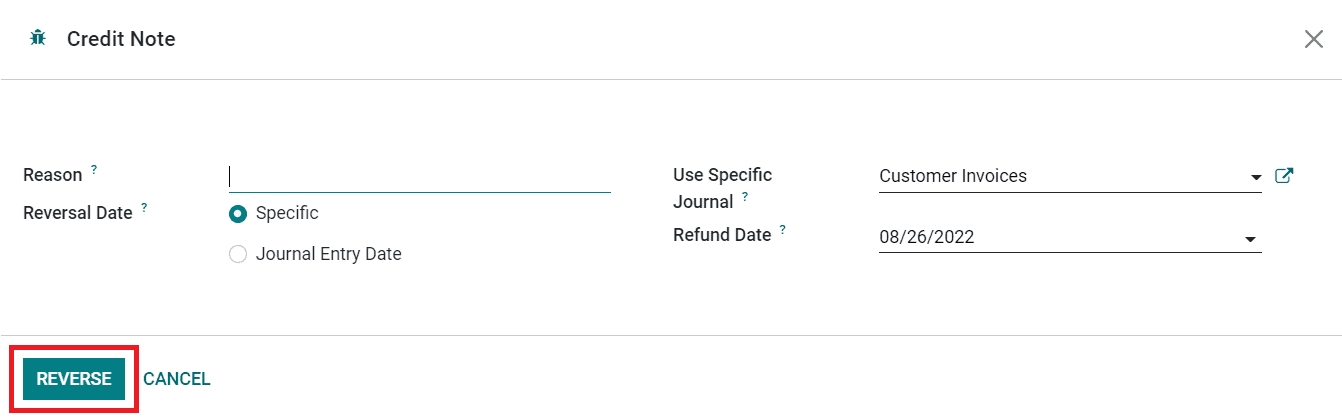
Task: Show the Reversal Date help tooltip
Action: click(144, 208)
